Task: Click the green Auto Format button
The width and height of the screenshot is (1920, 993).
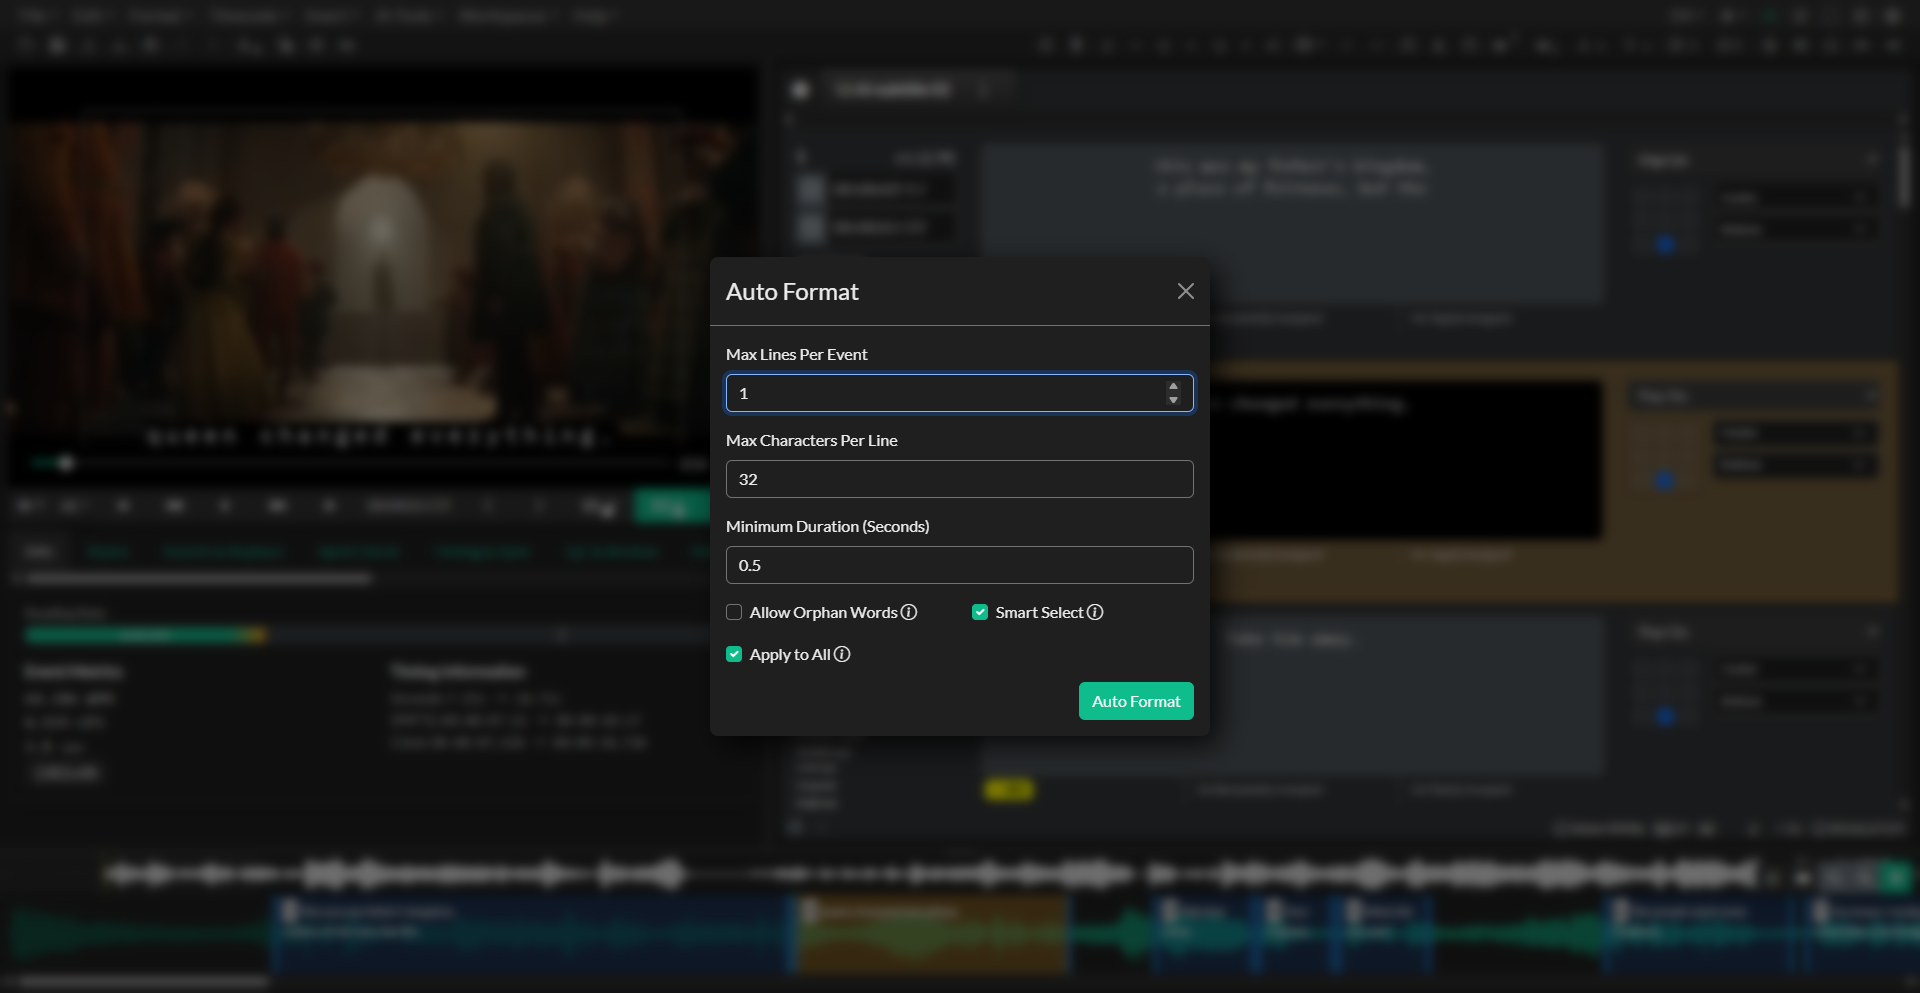Action: [x=1135, y=701]
